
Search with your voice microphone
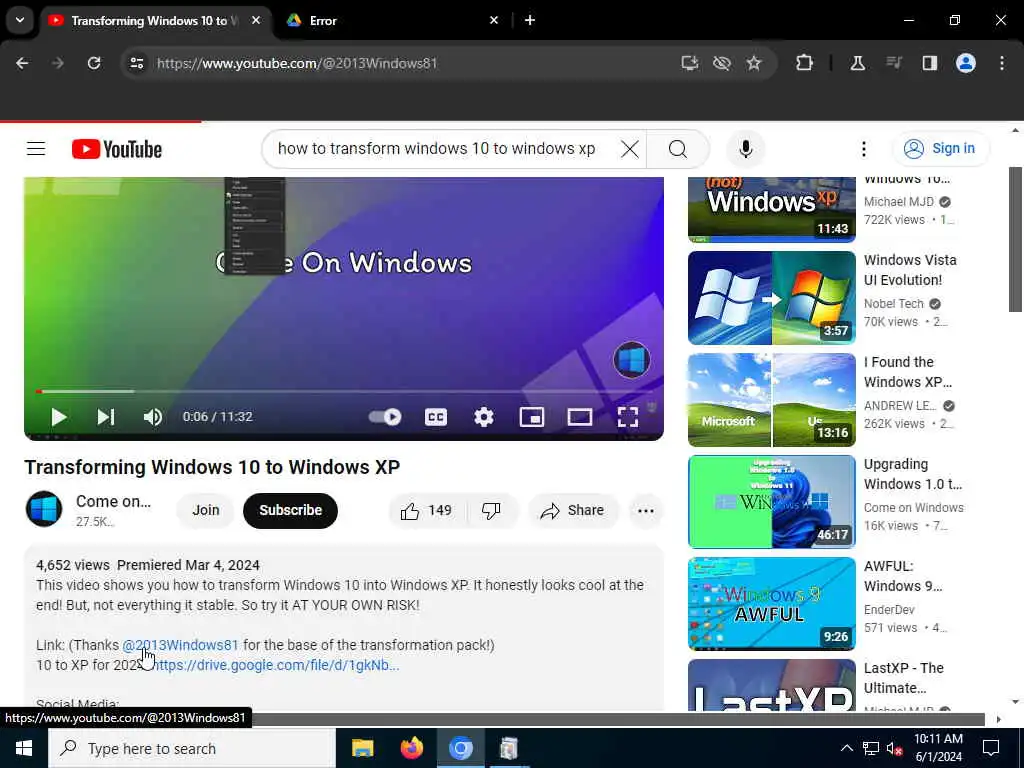pos(746,149)
